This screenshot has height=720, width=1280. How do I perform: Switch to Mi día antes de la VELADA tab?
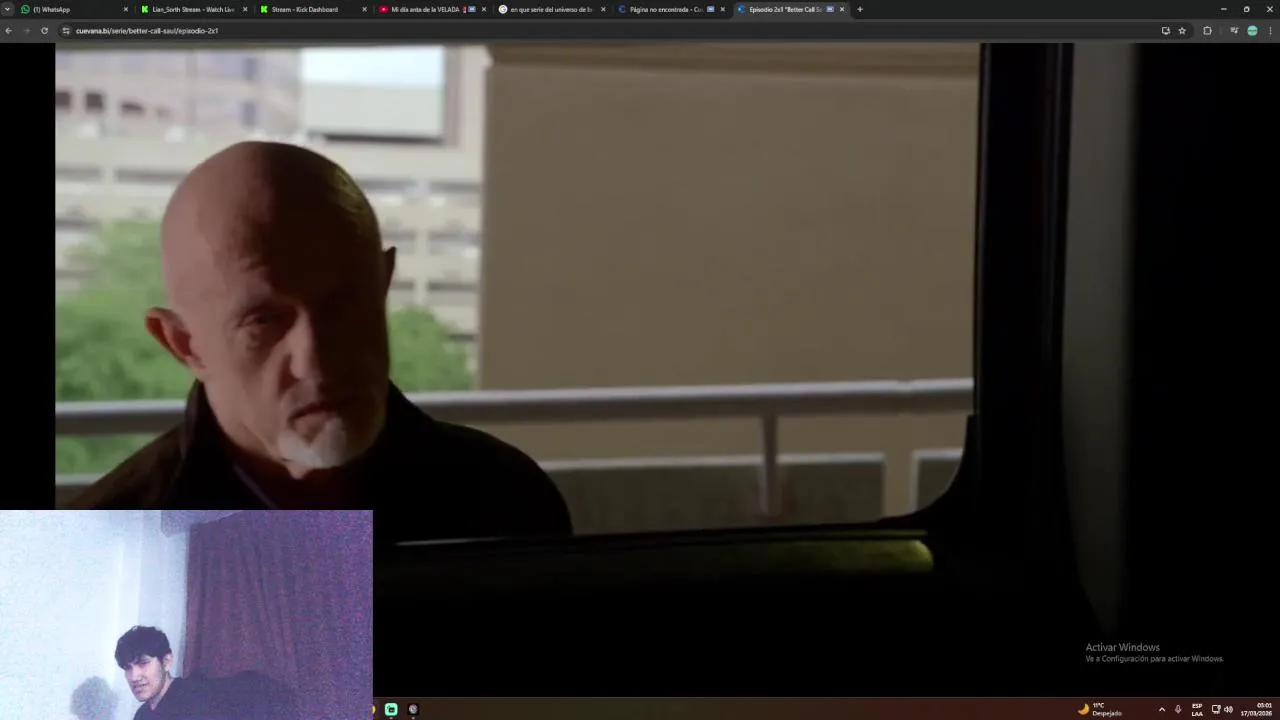pyautogui.click(x=431, y=9)
